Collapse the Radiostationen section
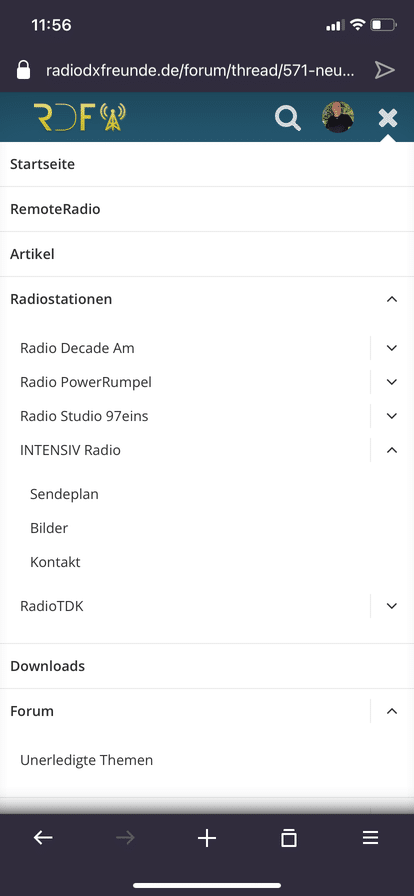414x896 pixels. tap(392, 299)
